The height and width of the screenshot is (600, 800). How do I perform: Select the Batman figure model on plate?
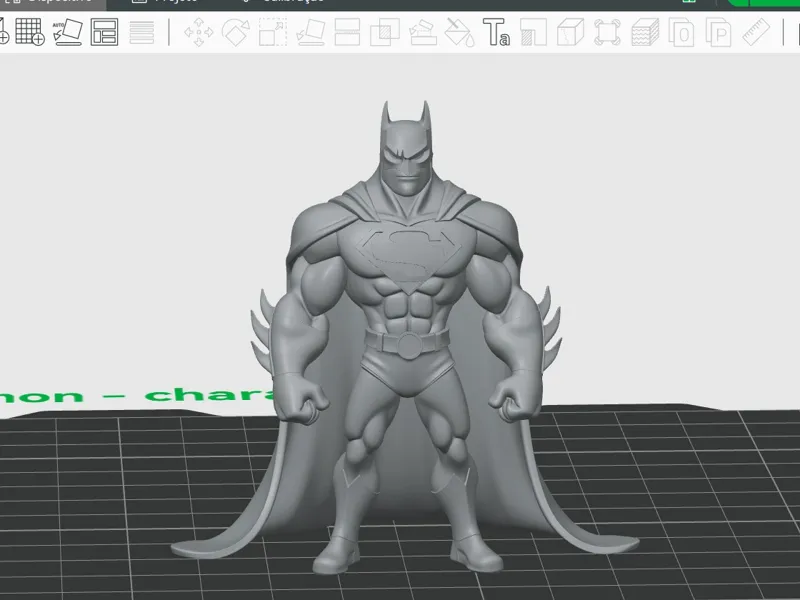tap(406, 337)
